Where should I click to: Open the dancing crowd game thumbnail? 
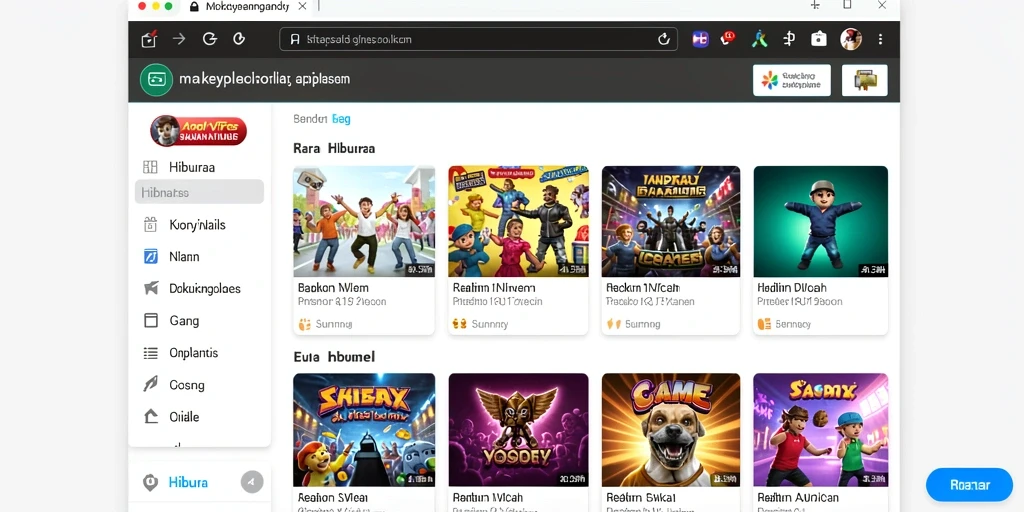(364, 221)
